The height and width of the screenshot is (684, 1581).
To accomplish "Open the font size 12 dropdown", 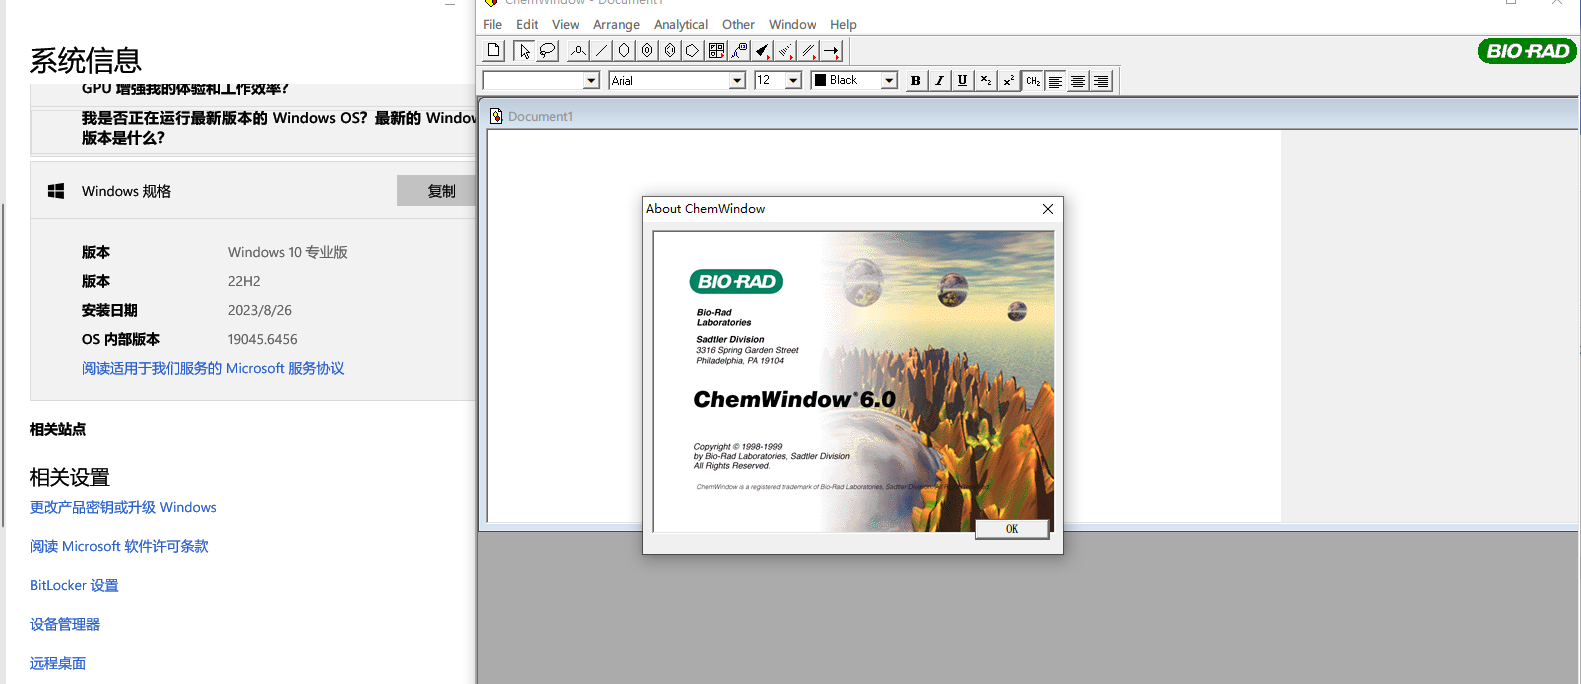I will pyautogui.click(x=793, y=81).
